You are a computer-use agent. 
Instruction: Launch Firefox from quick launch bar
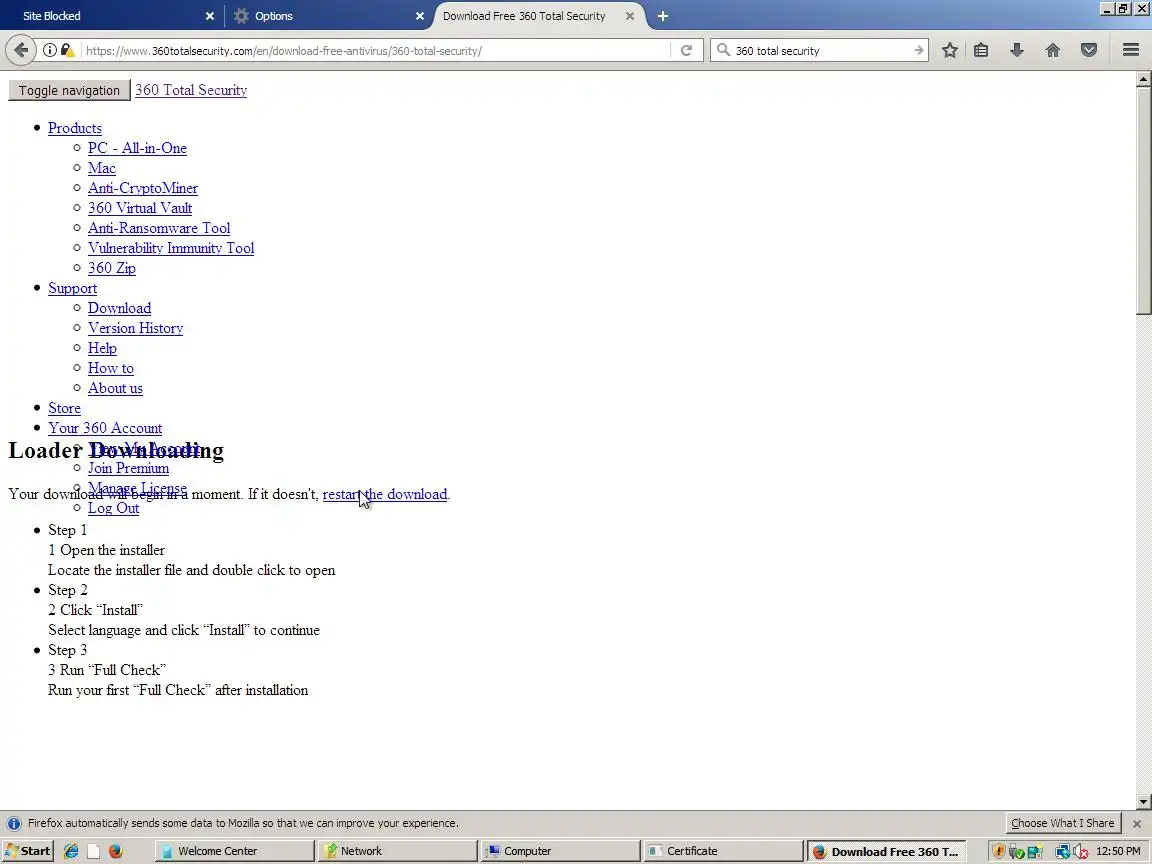click(x=115, y=852)
